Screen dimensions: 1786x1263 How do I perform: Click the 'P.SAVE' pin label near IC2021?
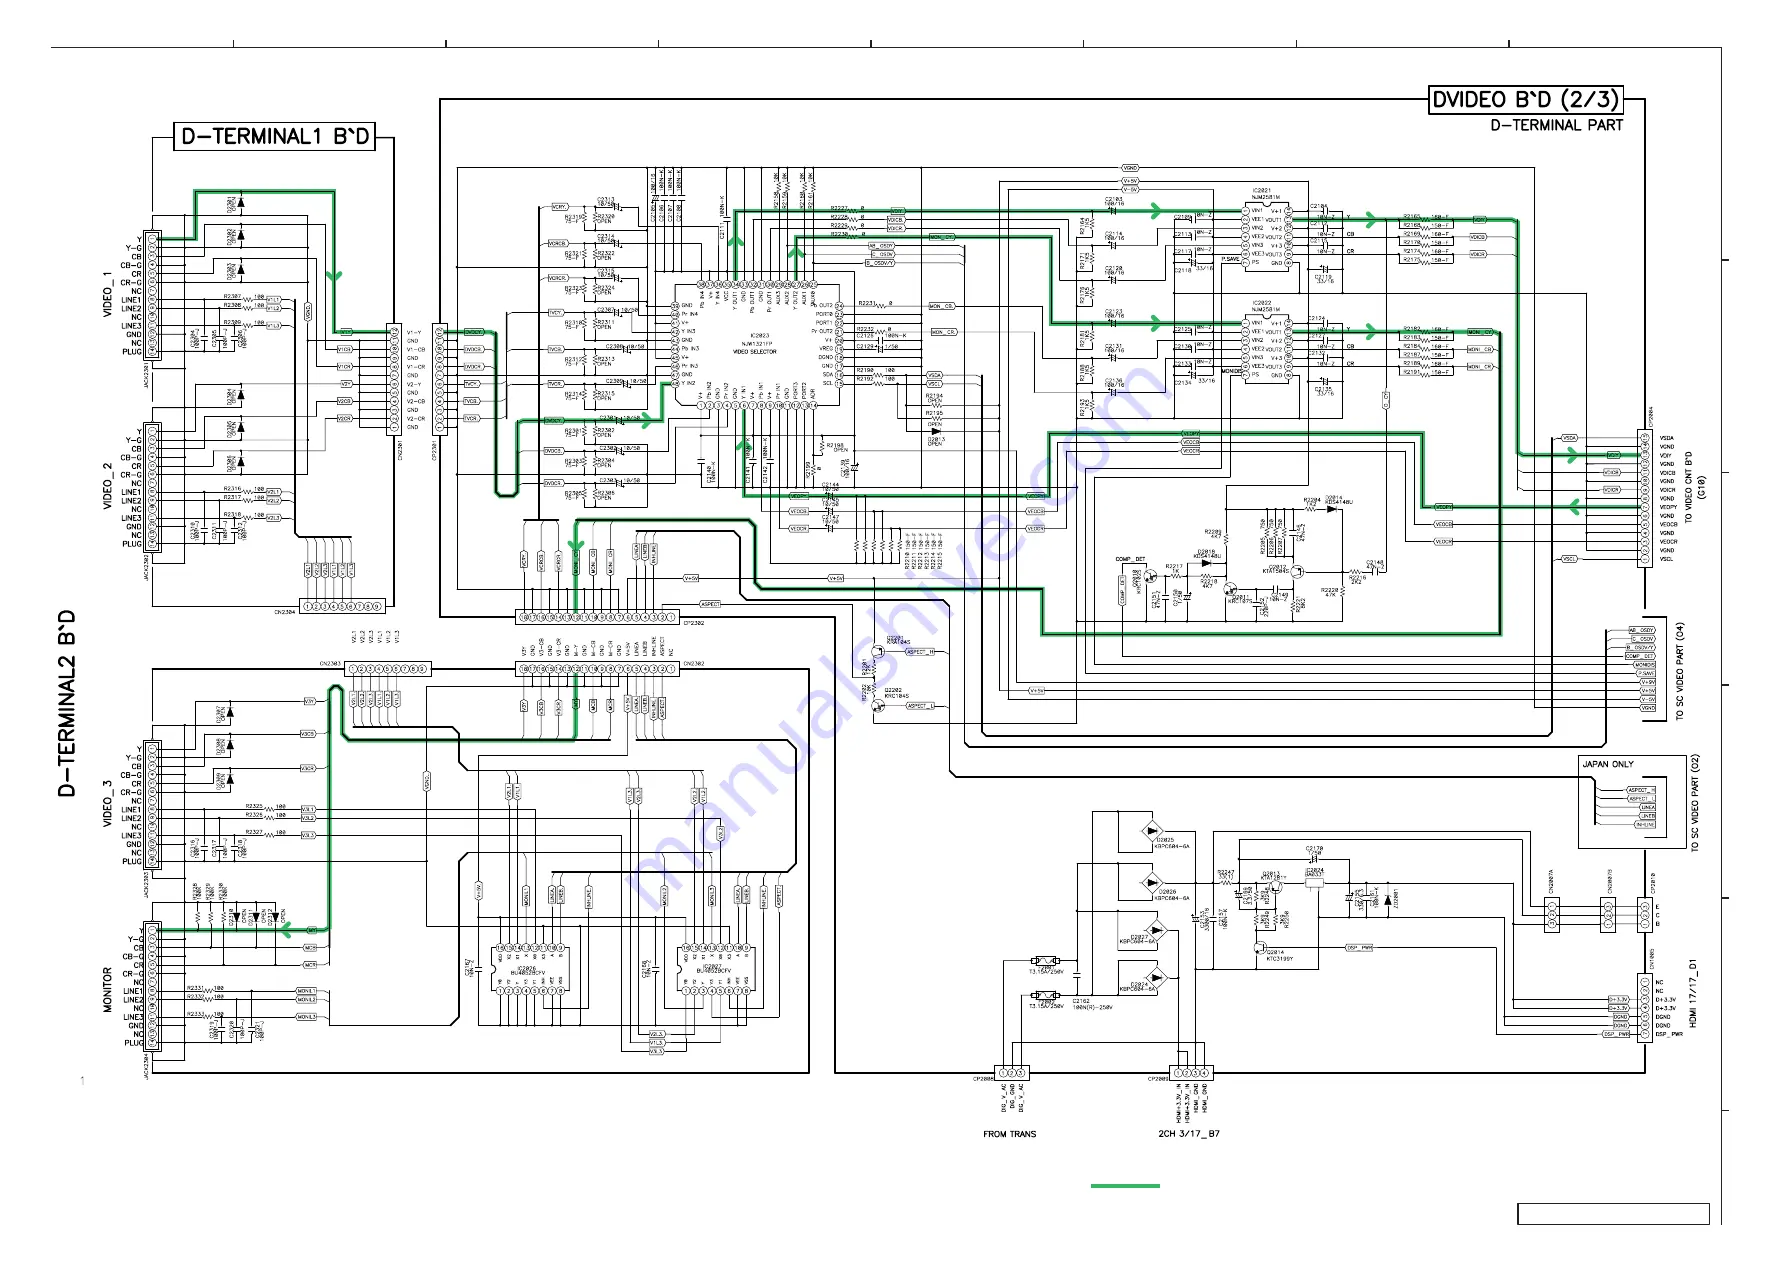coord(1230,259)
